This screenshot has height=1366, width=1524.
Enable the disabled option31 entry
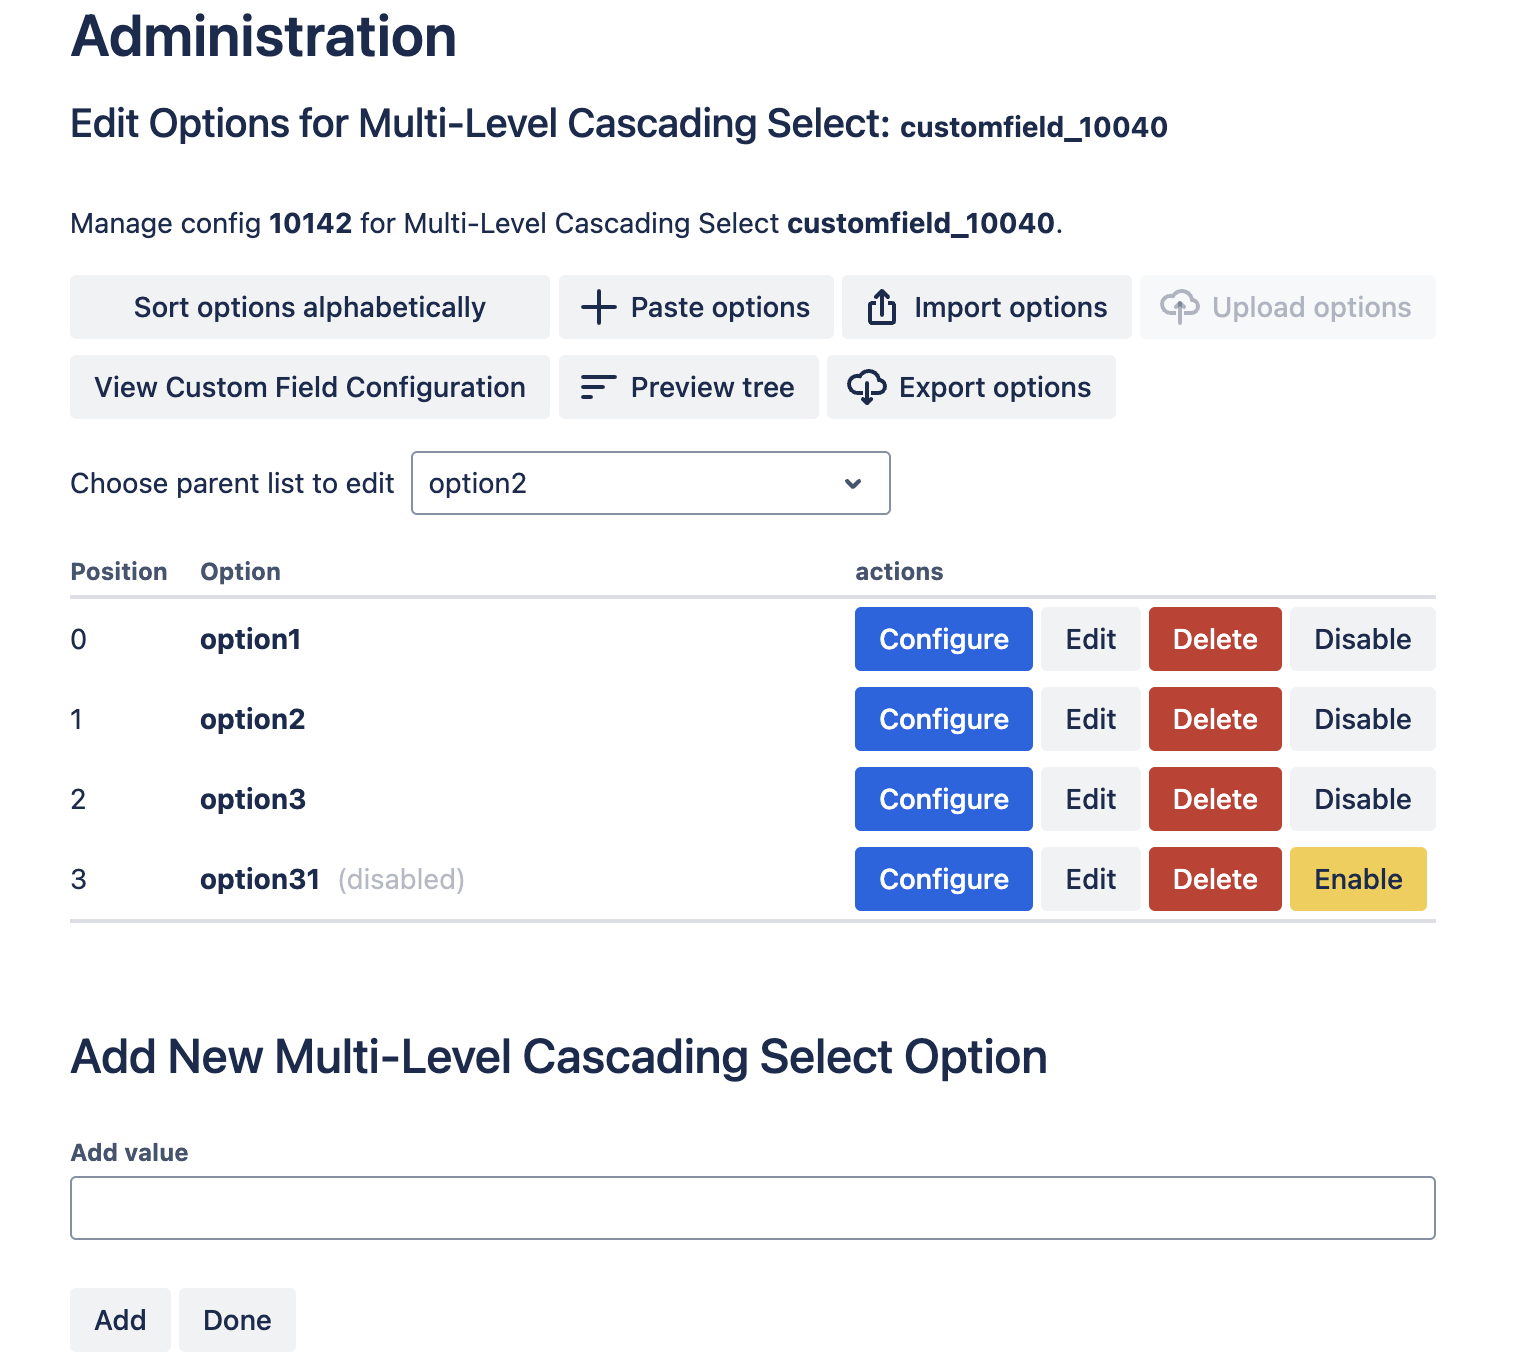pos(1357,879)
